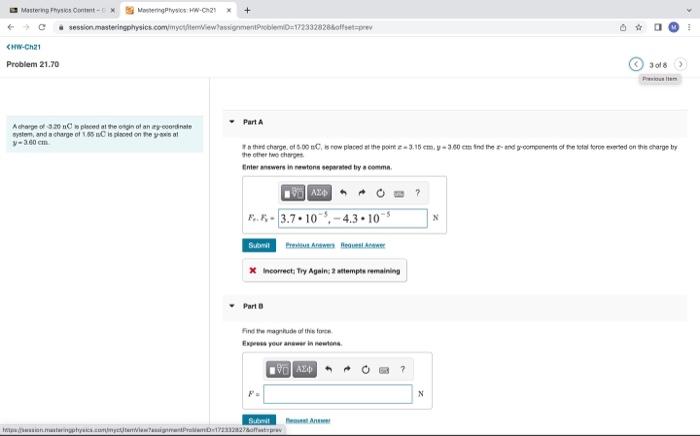Click the browser forward button

[x=26, y=27]
